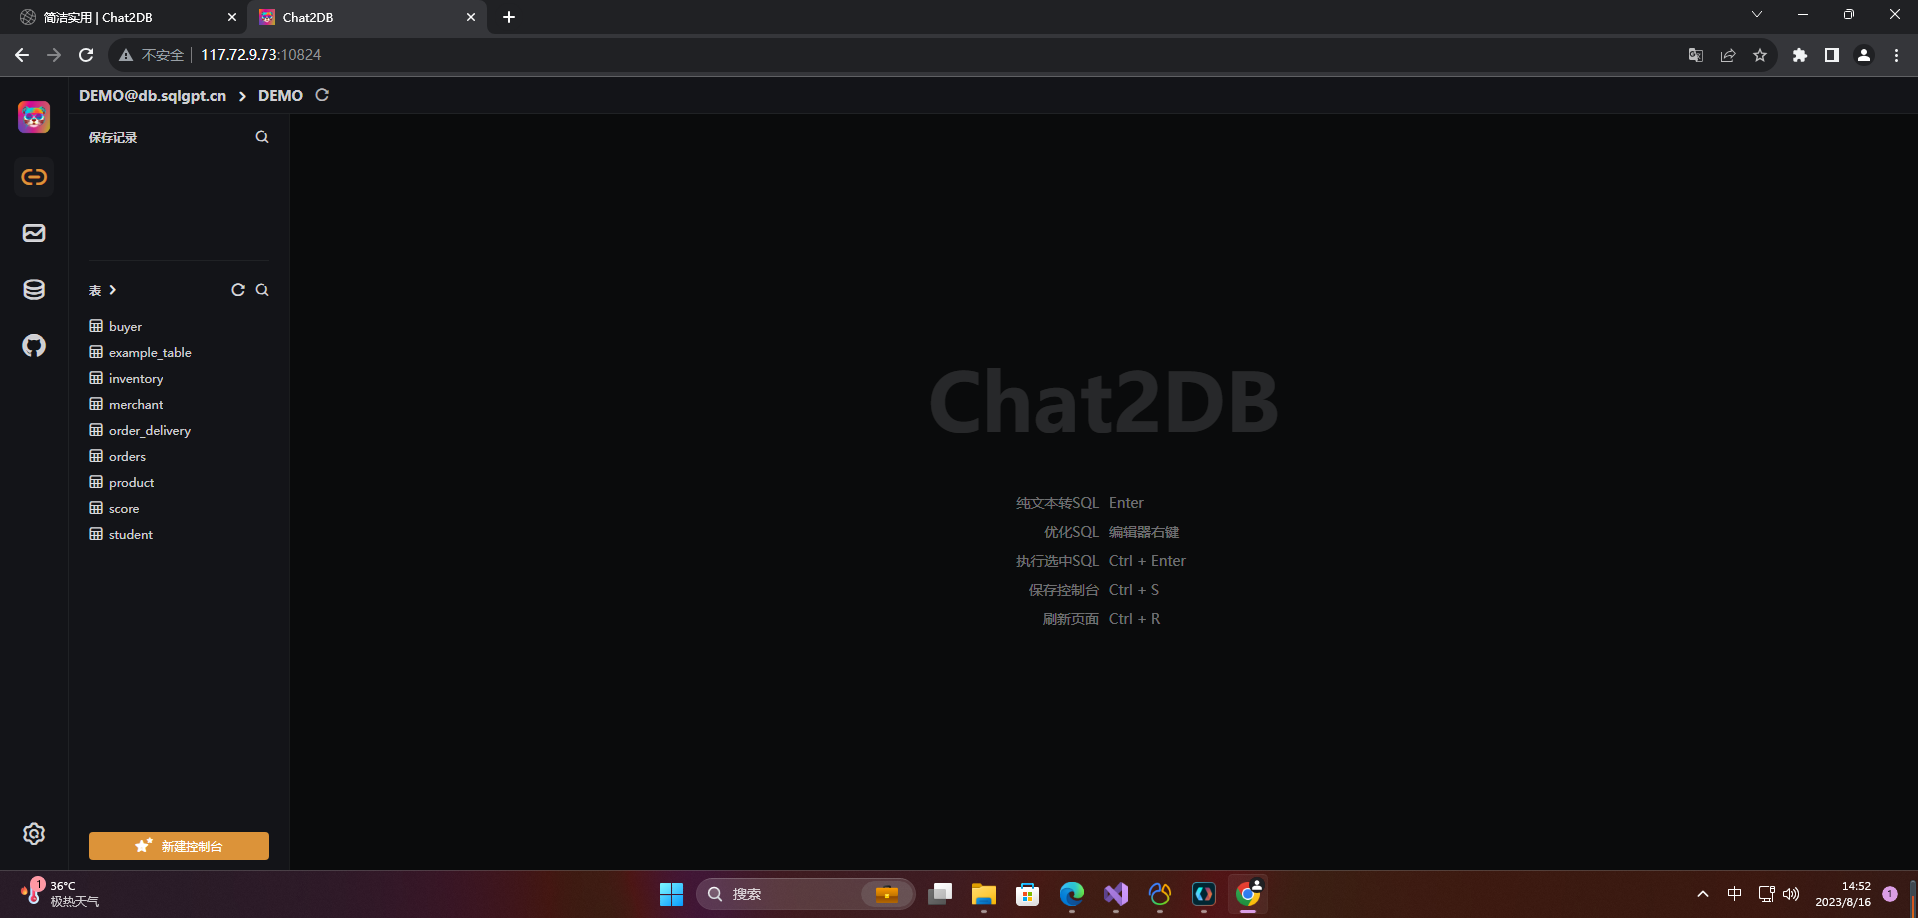Share this page via the share icon

point(1728,55)
